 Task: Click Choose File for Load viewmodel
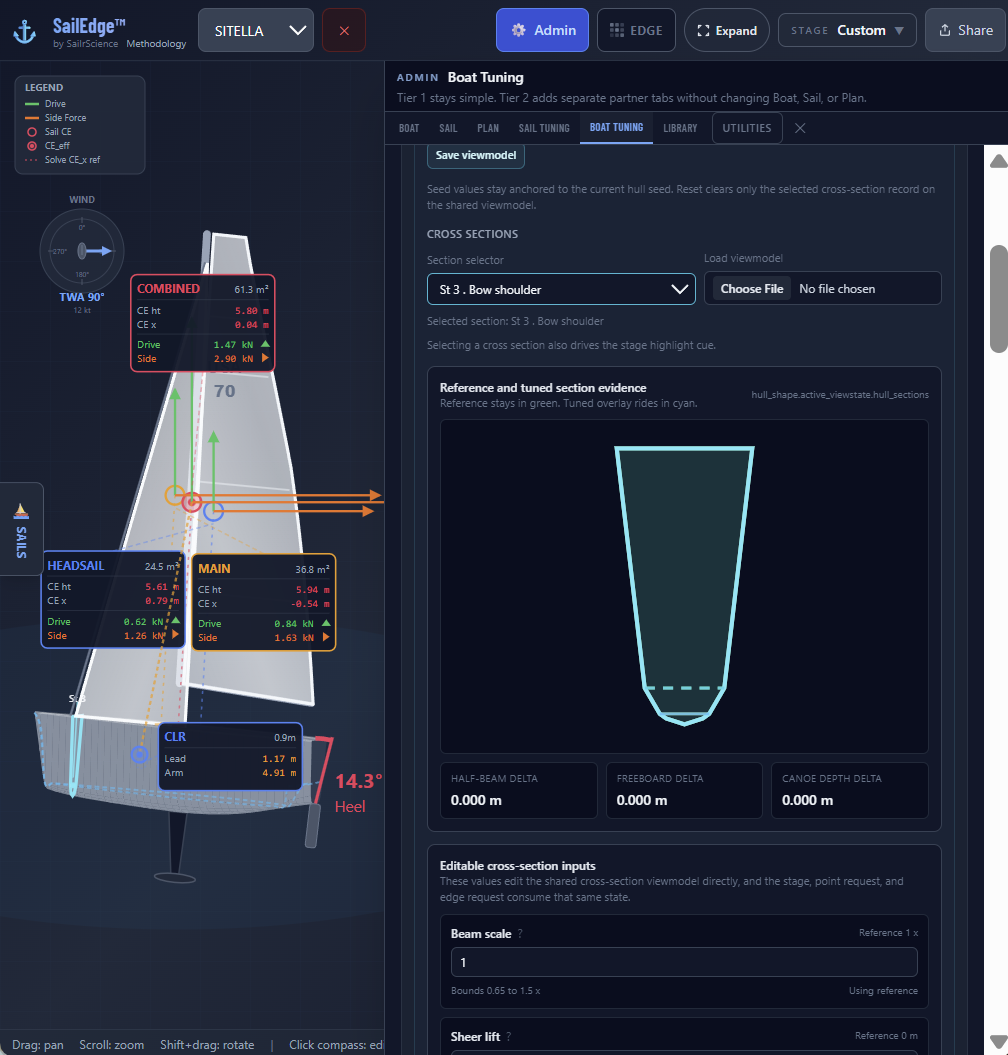752,289
